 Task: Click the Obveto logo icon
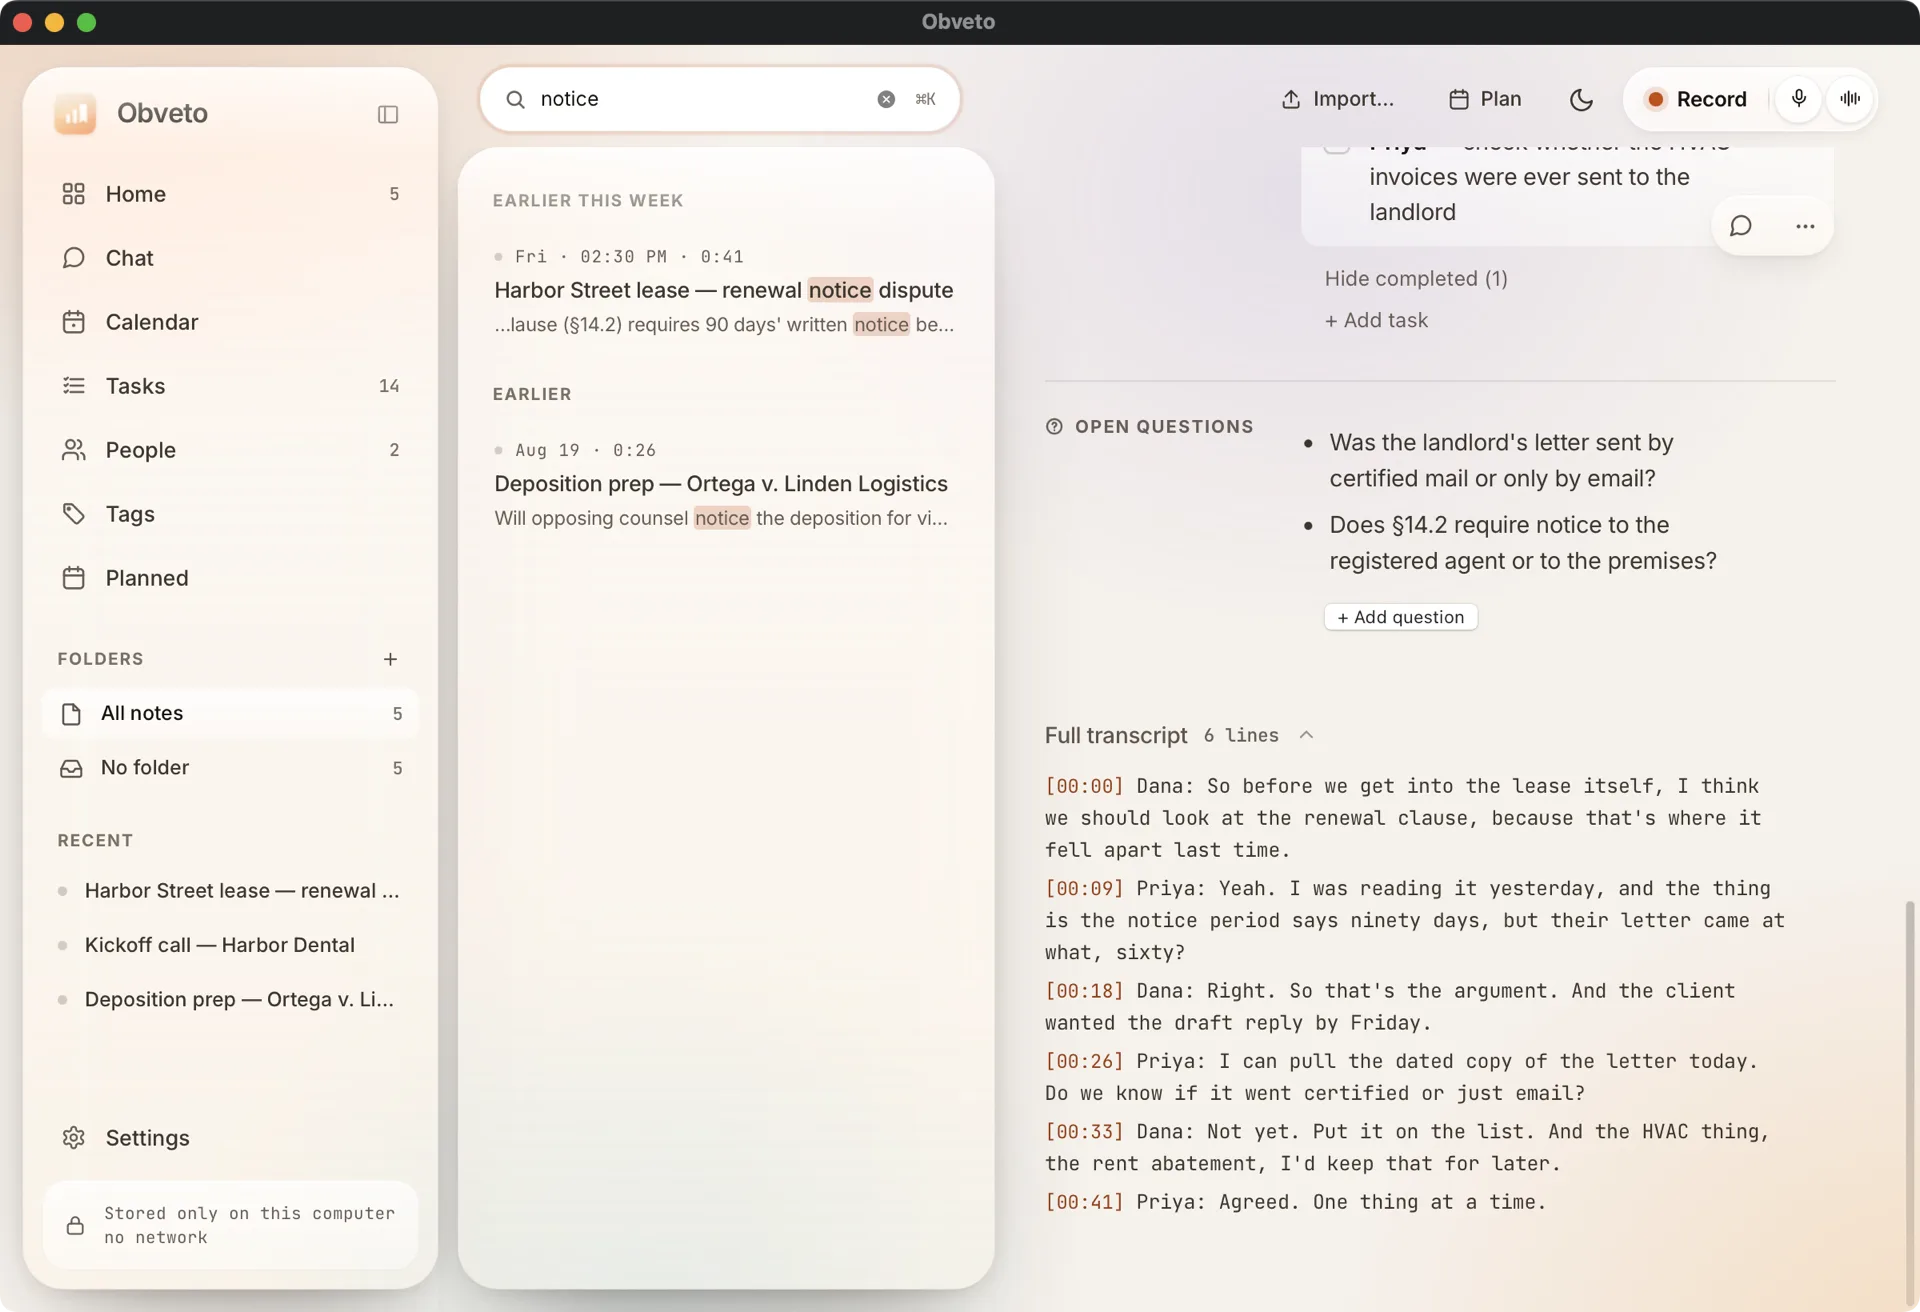point(75,114)
